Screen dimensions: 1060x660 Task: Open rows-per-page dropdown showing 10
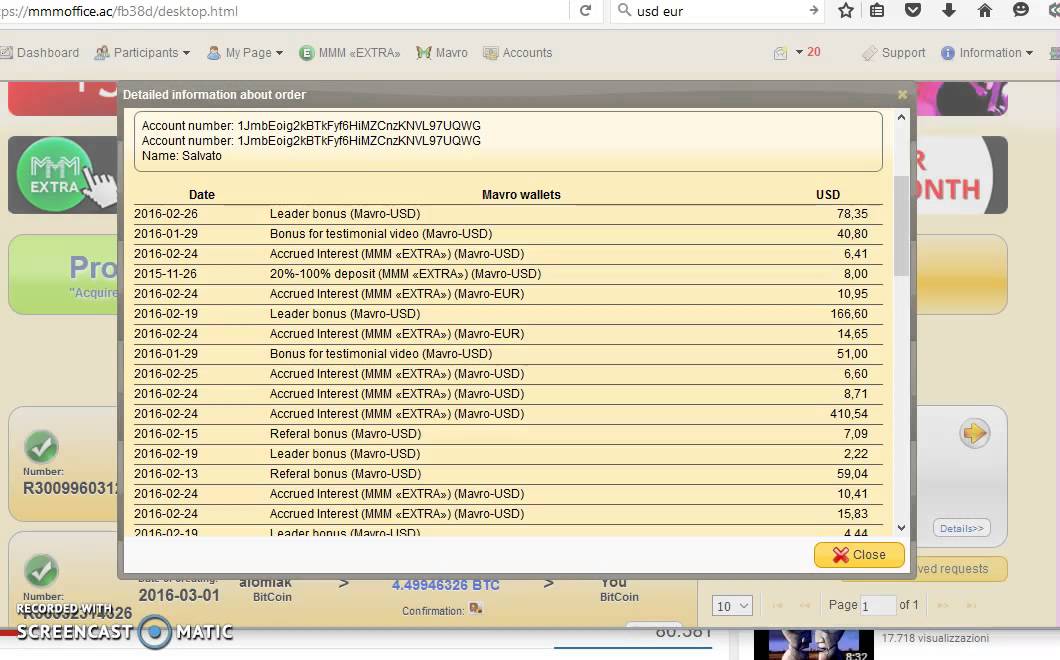coord(732,606)
